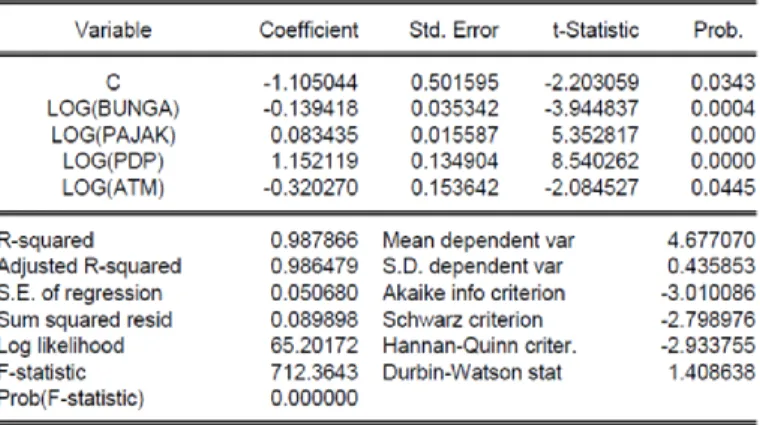This screenshot has height=425, width=760.
Task: Click the Prob(F-statistic) label
Action: [72, 398]
